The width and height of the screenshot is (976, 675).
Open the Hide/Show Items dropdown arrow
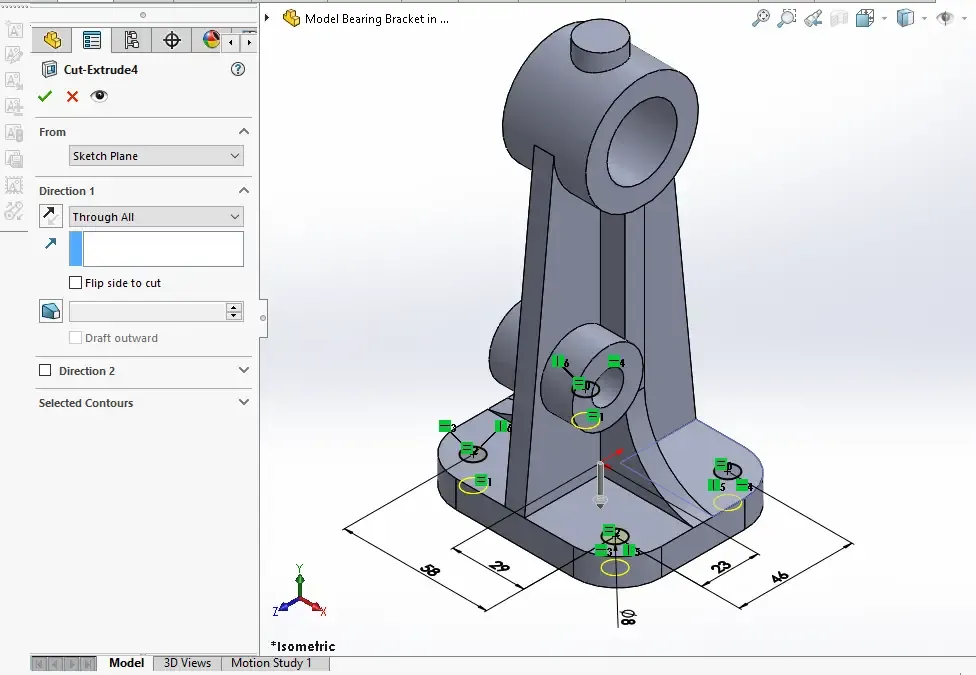[x=966, y=19]
